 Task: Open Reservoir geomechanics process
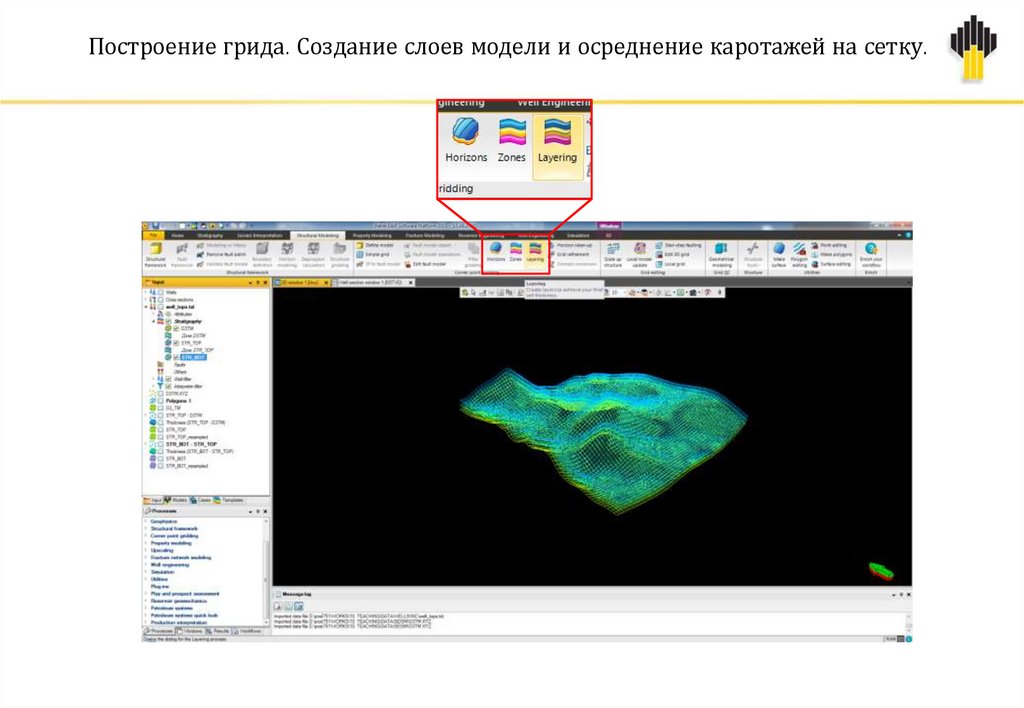pyautogui.click(x=178, y=601)
